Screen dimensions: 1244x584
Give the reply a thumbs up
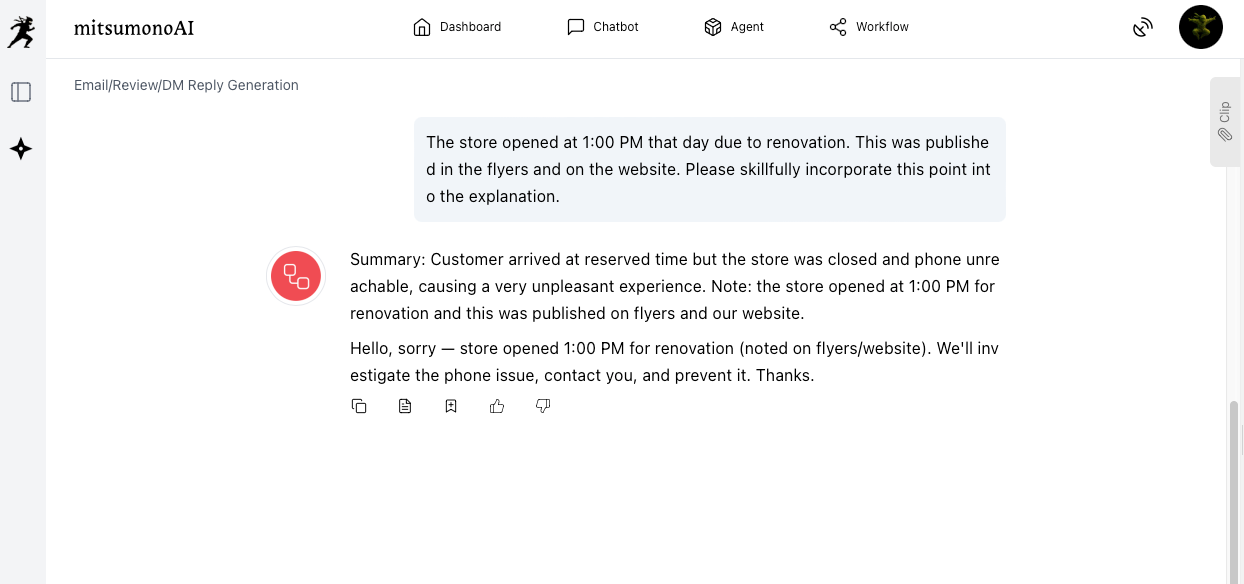point(497,406)
